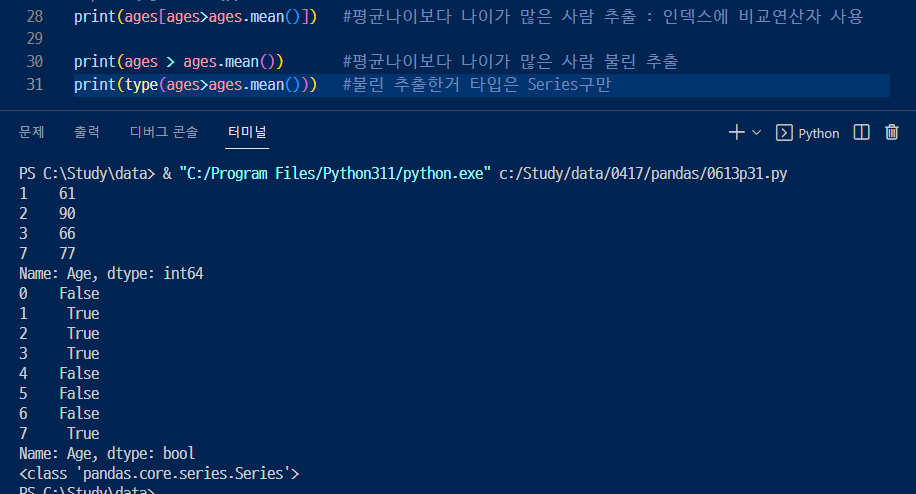Click 'Name: Age, dtype: bool' output line
This screenshot has height=494, width=916.
click(107, 453)
